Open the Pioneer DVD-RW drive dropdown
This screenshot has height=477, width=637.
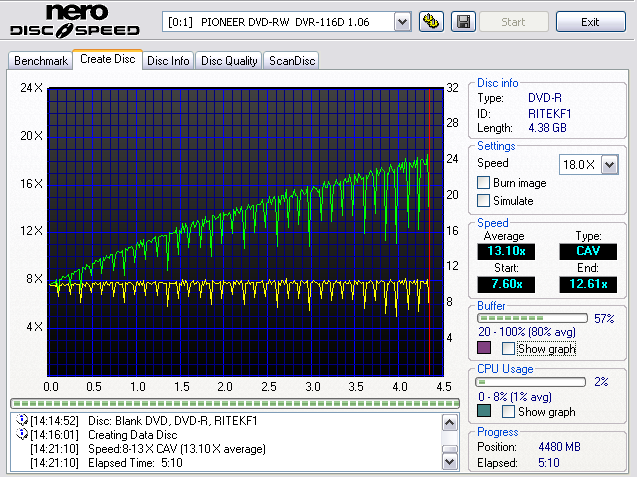pos(401,21)
